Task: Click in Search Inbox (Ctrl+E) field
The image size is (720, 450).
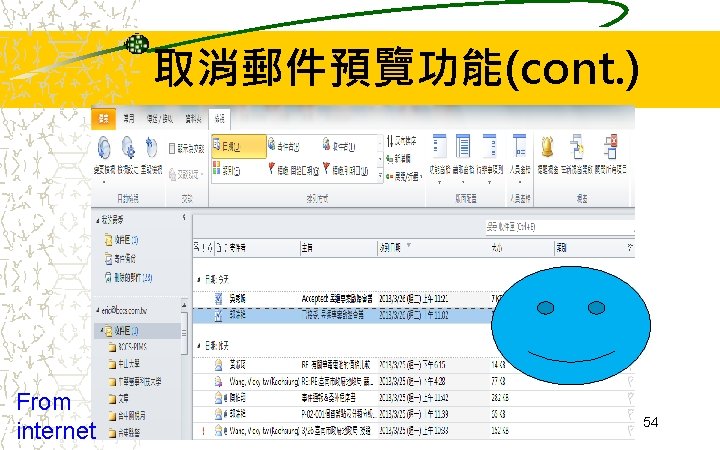Action: (x=560, y=227)
